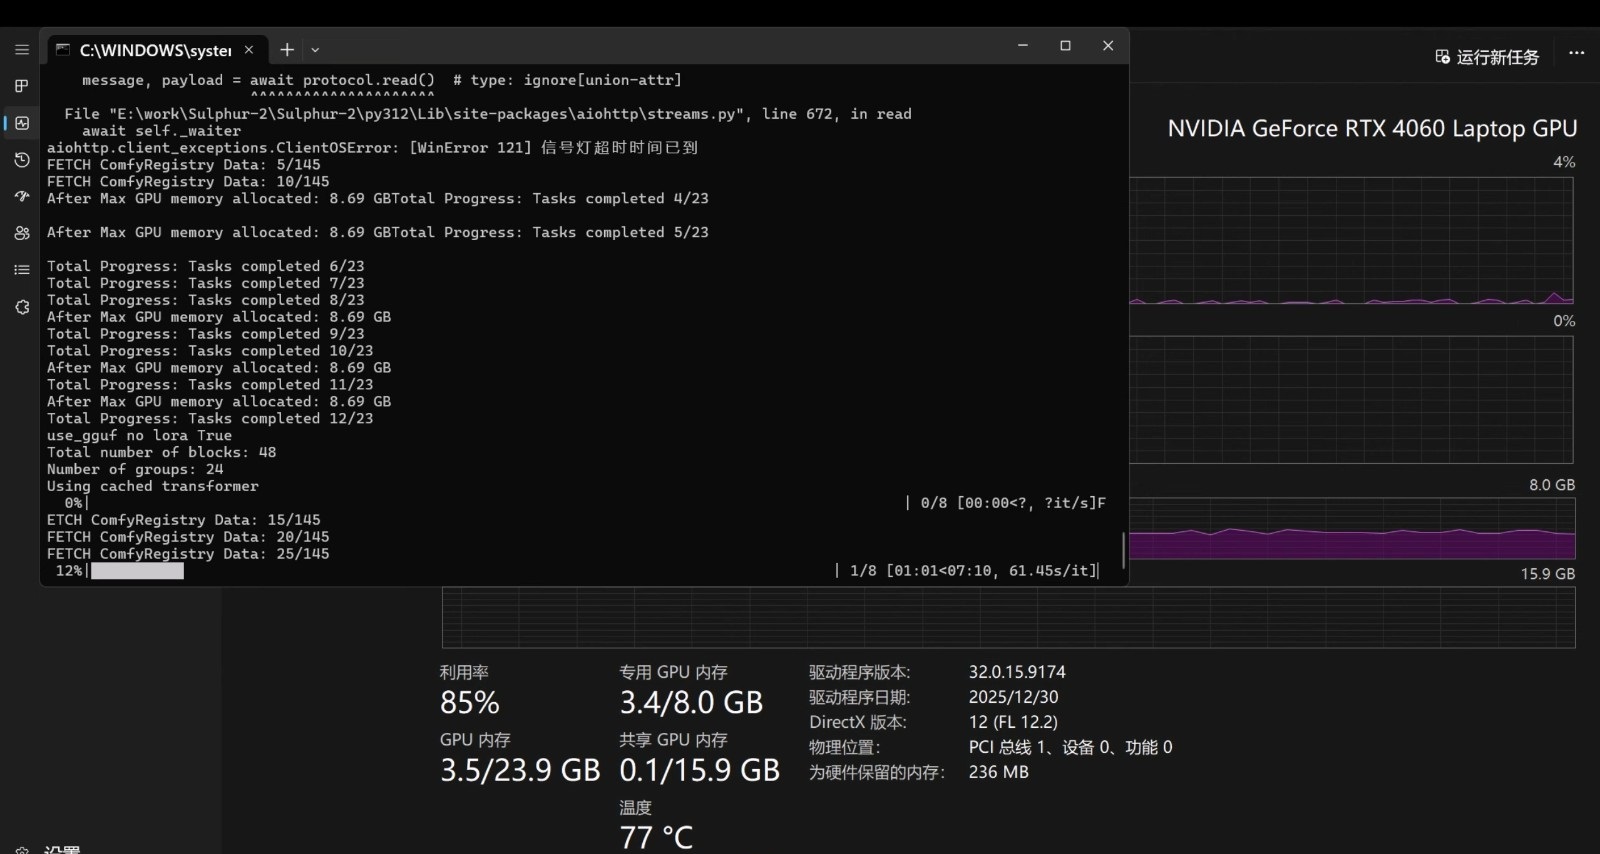
Task: Click the 12% progress bar in terminal
Action: tap(137, 571)
